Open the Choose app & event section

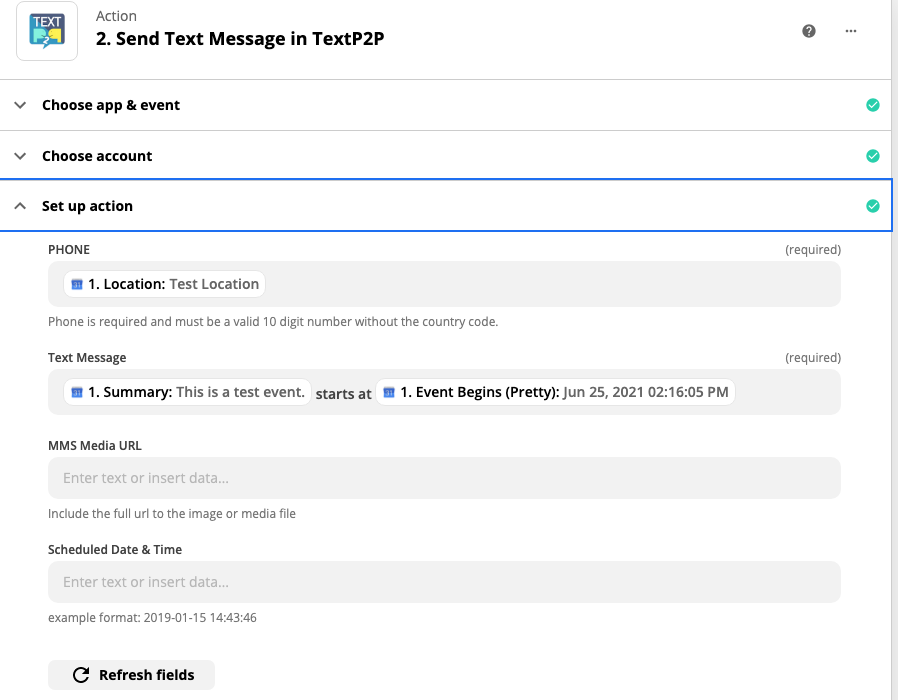coord(446,105)
